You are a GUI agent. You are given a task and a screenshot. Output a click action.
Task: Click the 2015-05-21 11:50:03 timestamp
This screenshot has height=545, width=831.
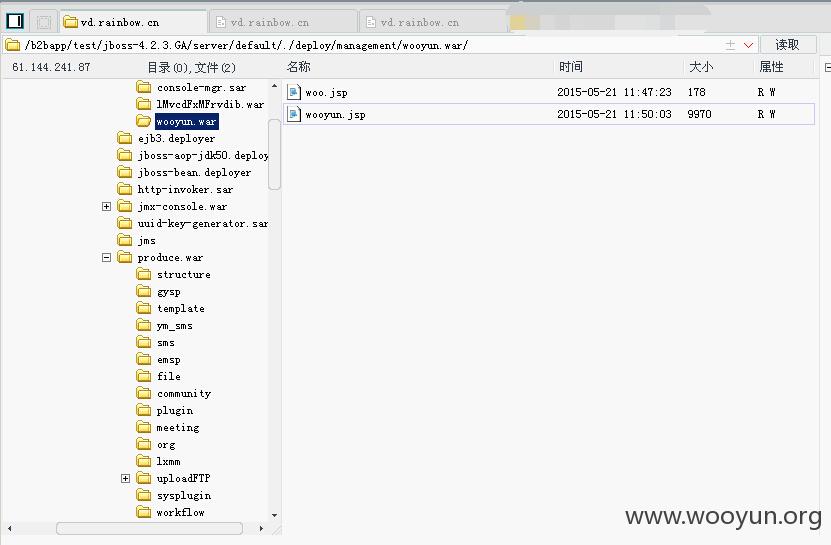(x=614, y=114)
